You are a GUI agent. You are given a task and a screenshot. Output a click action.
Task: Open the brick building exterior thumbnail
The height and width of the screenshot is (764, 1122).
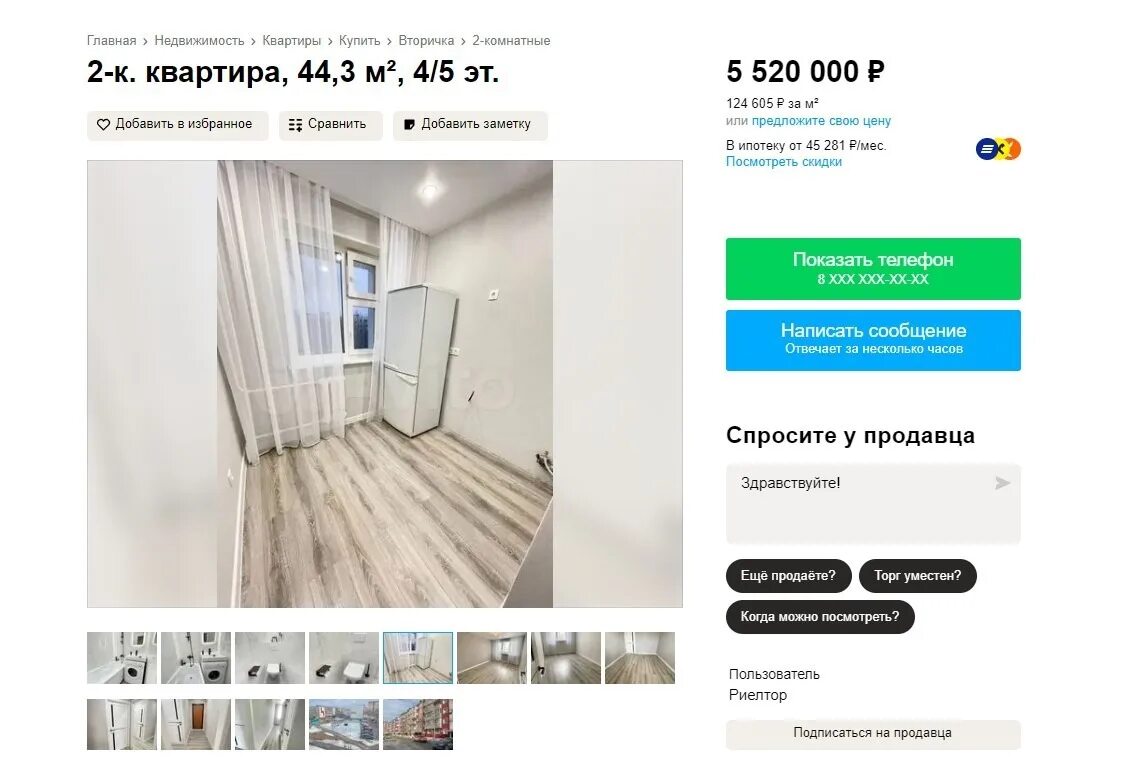418,725
